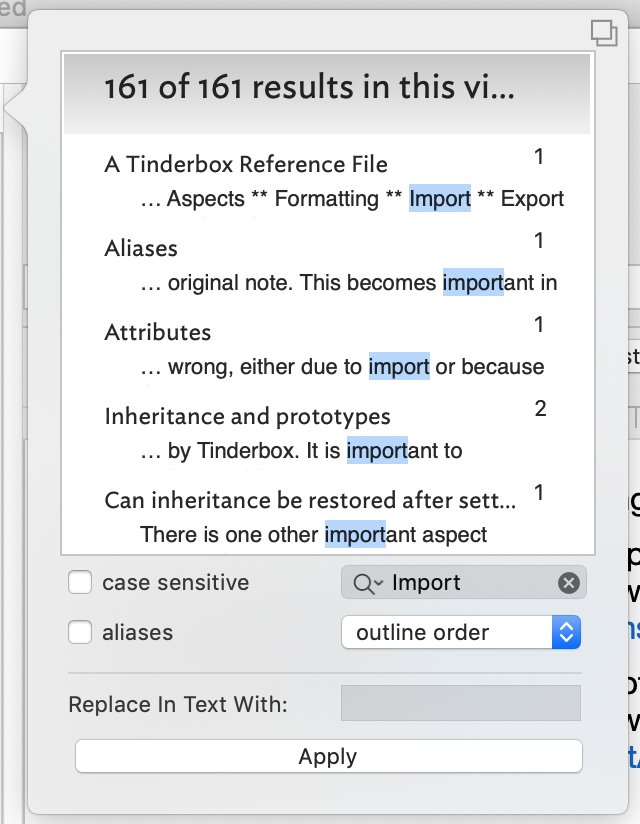This screenshot has width=640, height=824.
Task: Click the 'wrong, either due to import' snippet
Action: pos(343,367)
